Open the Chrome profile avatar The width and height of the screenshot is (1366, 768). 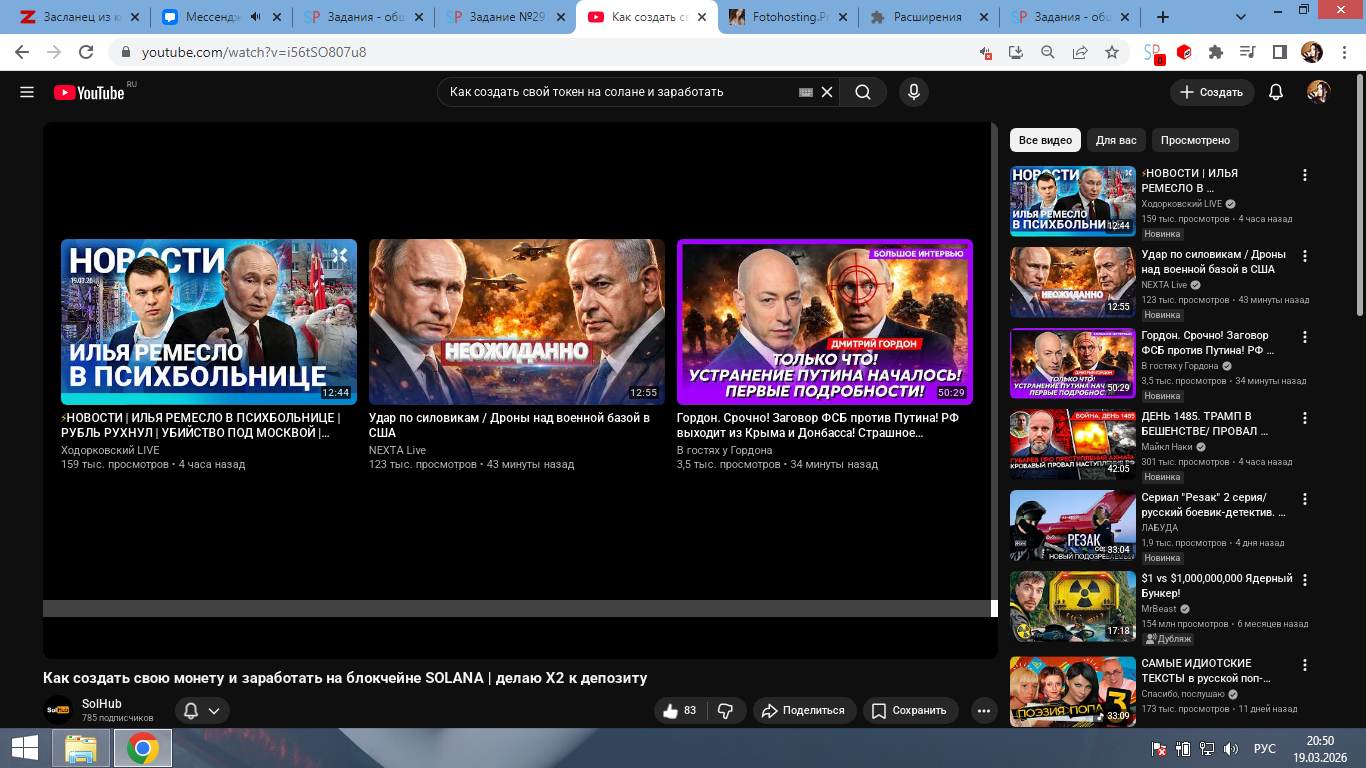pos(1311,52)
